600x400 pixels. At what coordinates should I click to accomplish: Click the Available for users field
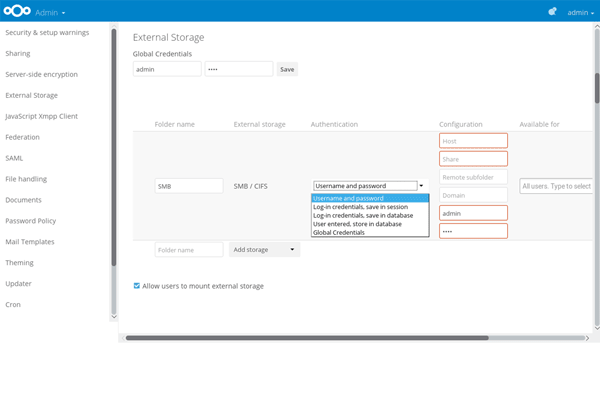click(556, 186)
